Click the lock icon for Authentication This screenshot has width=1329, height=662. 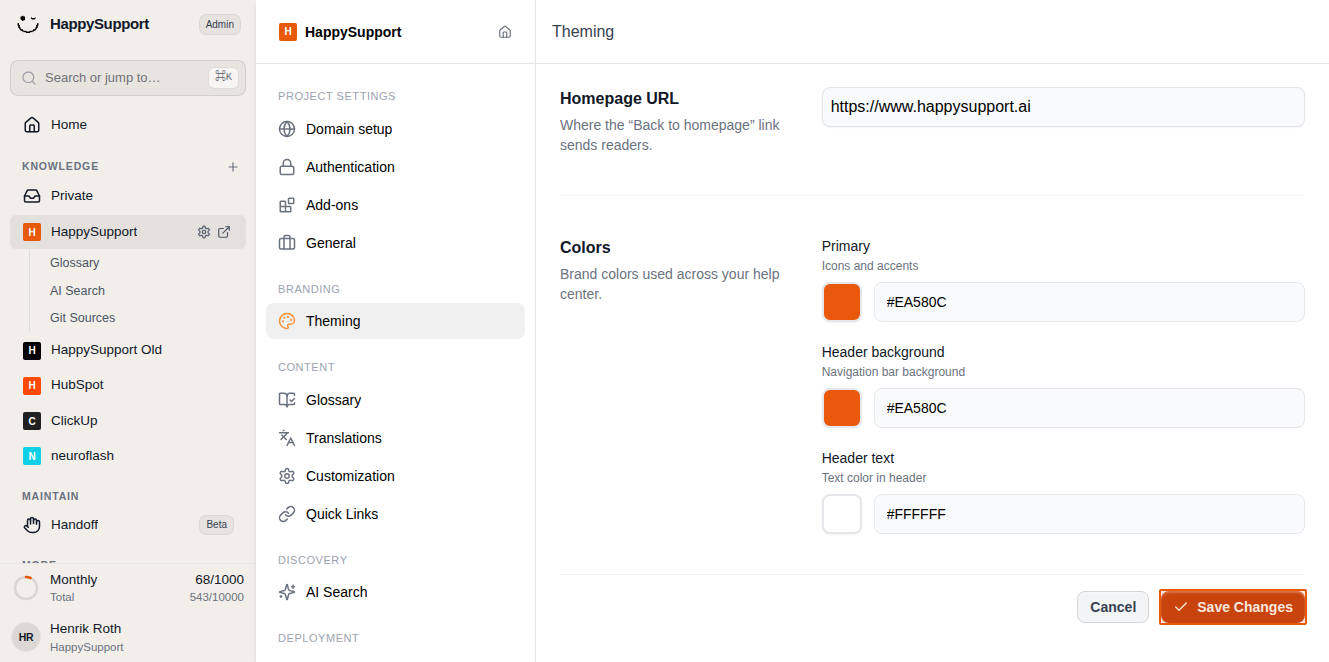click(x=287, y=167)
